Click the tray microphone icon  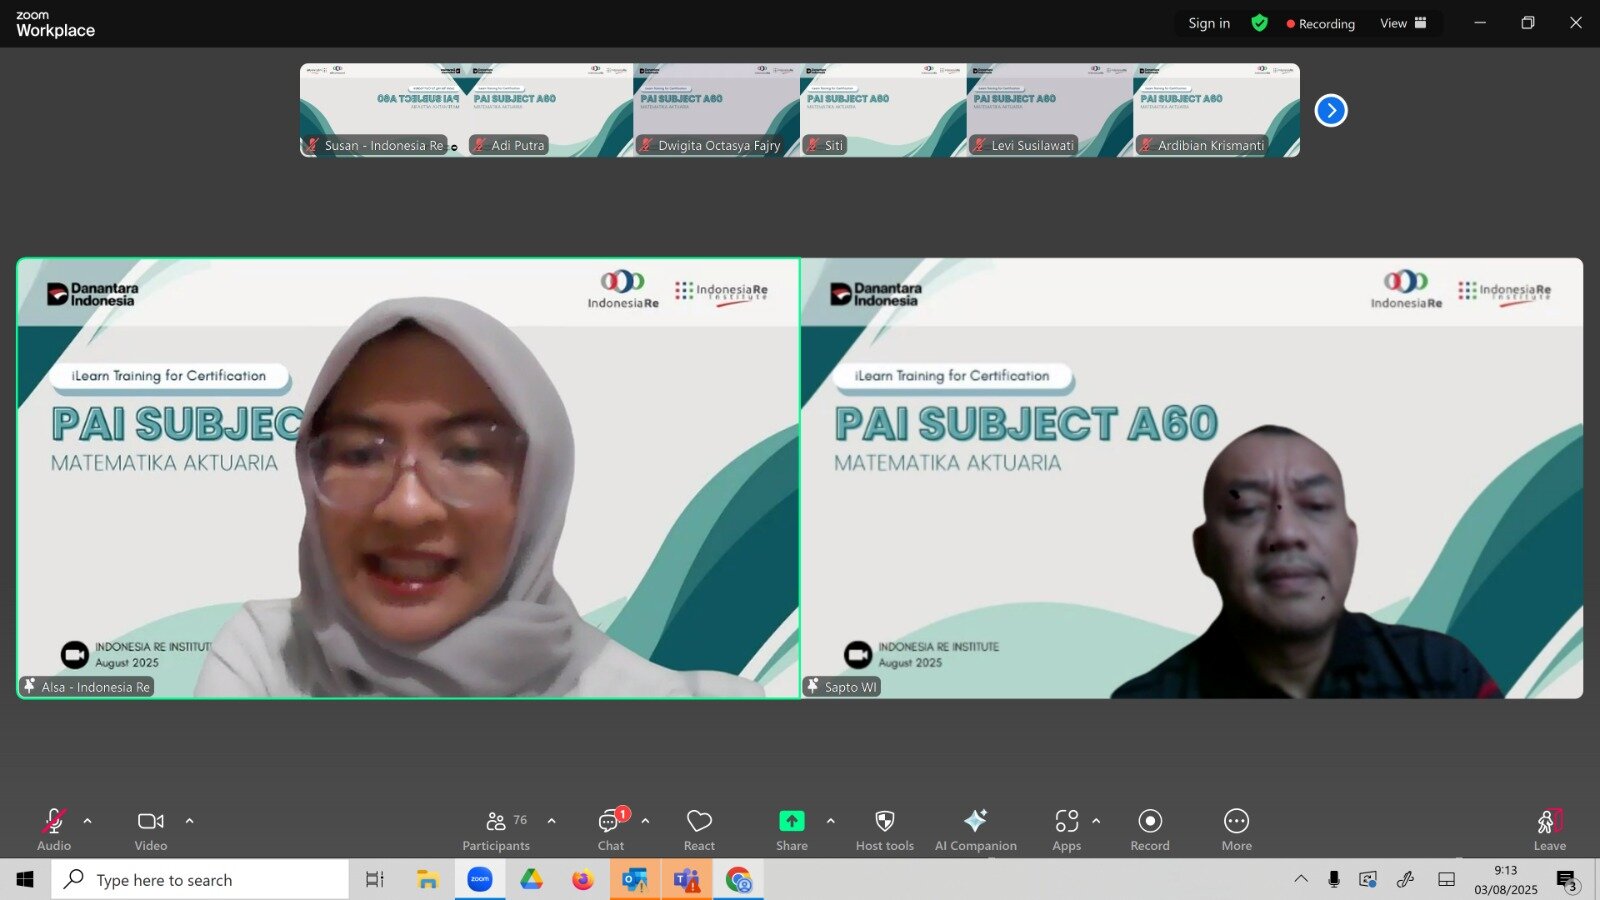(x=1334, y=880)
